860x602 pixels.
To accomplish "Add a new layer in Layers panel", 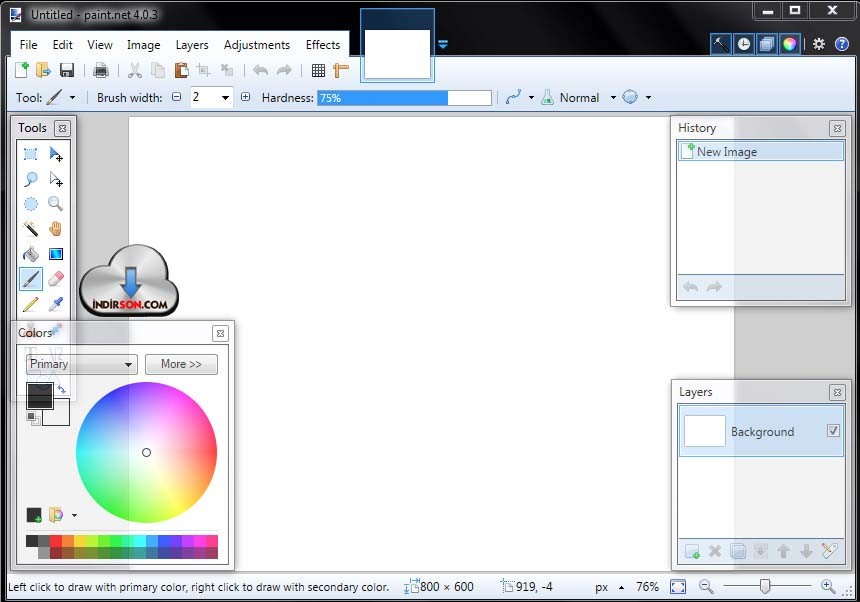I will pyautogui.click(x=692, y=551).
